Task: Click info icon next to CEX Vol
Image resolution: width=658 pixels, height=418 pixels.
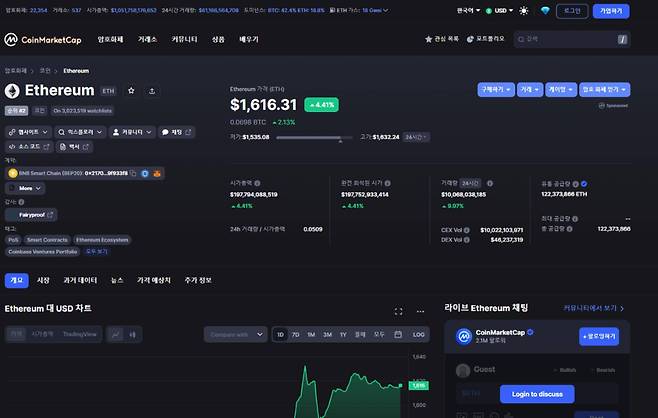Action: pyautogui.click(x=467, y=230)
